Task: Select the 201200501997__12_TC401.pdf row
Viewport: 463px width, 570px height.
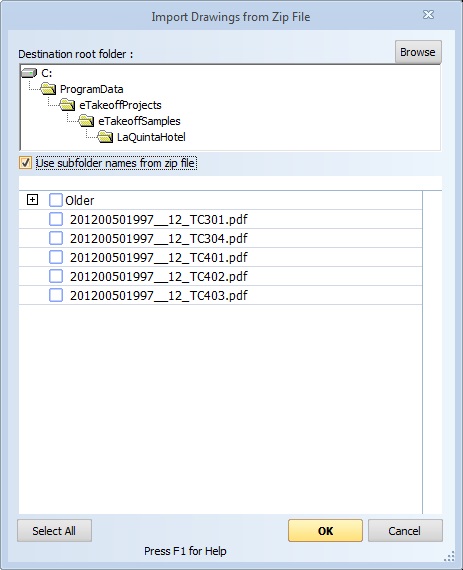Action: (221, 257)
